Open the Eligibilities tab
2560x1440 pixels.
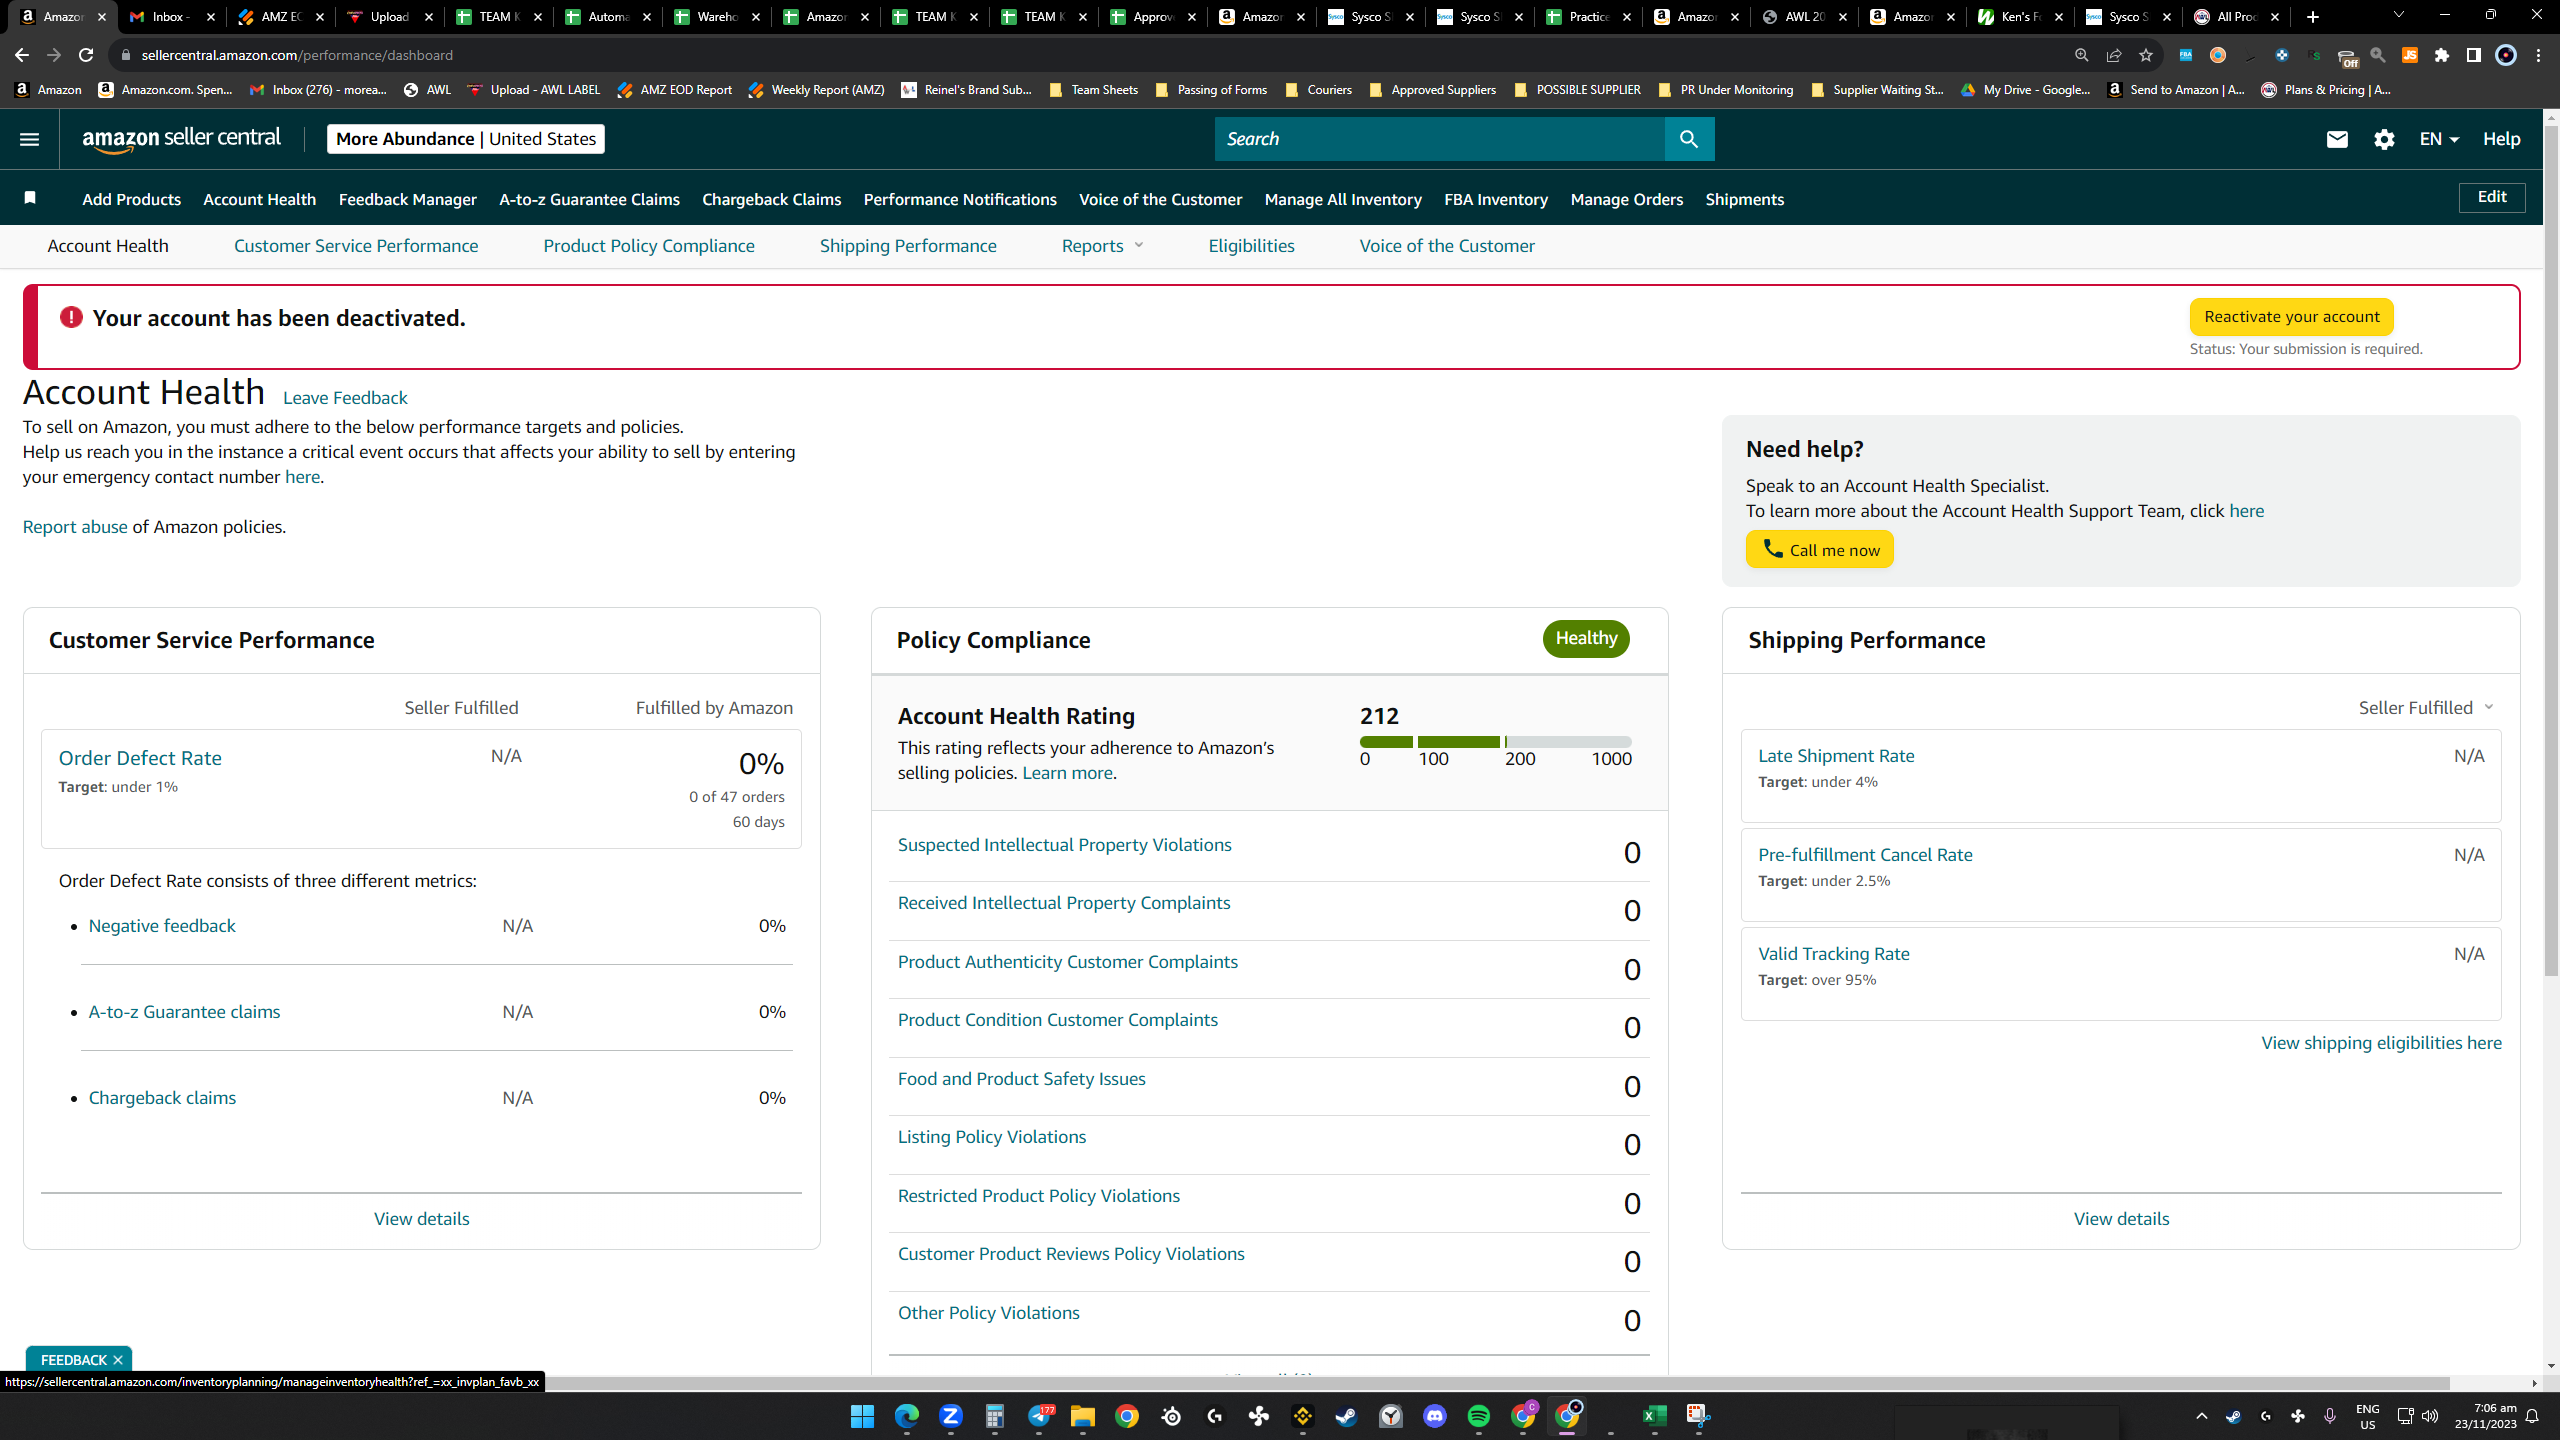point(1251,246)
